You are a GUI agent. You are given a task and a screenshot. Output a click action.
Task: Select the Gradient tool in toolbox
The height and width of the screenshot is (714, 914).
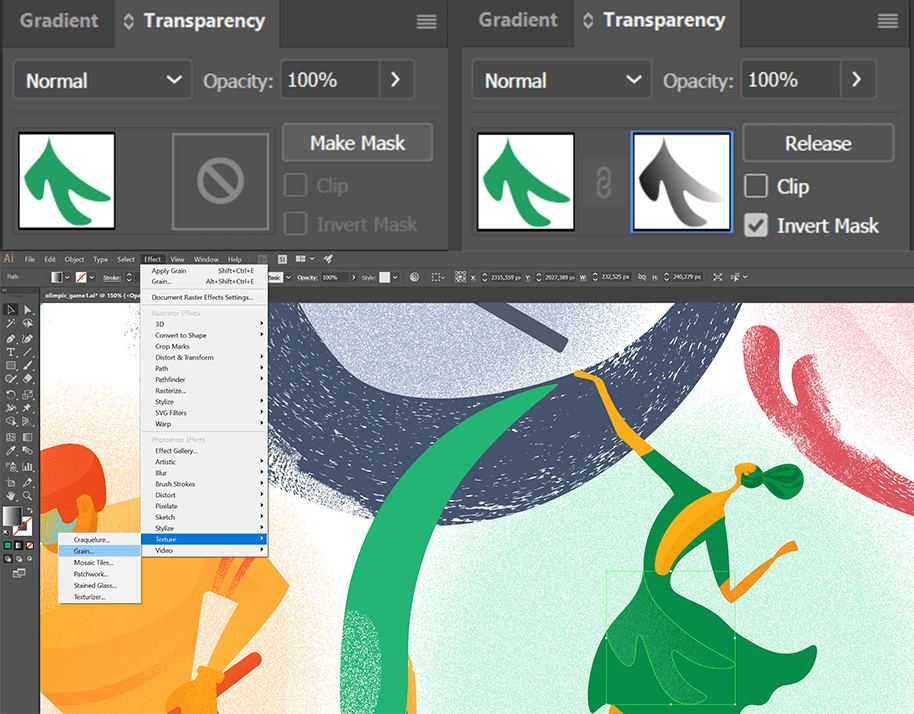coord(27,437)
